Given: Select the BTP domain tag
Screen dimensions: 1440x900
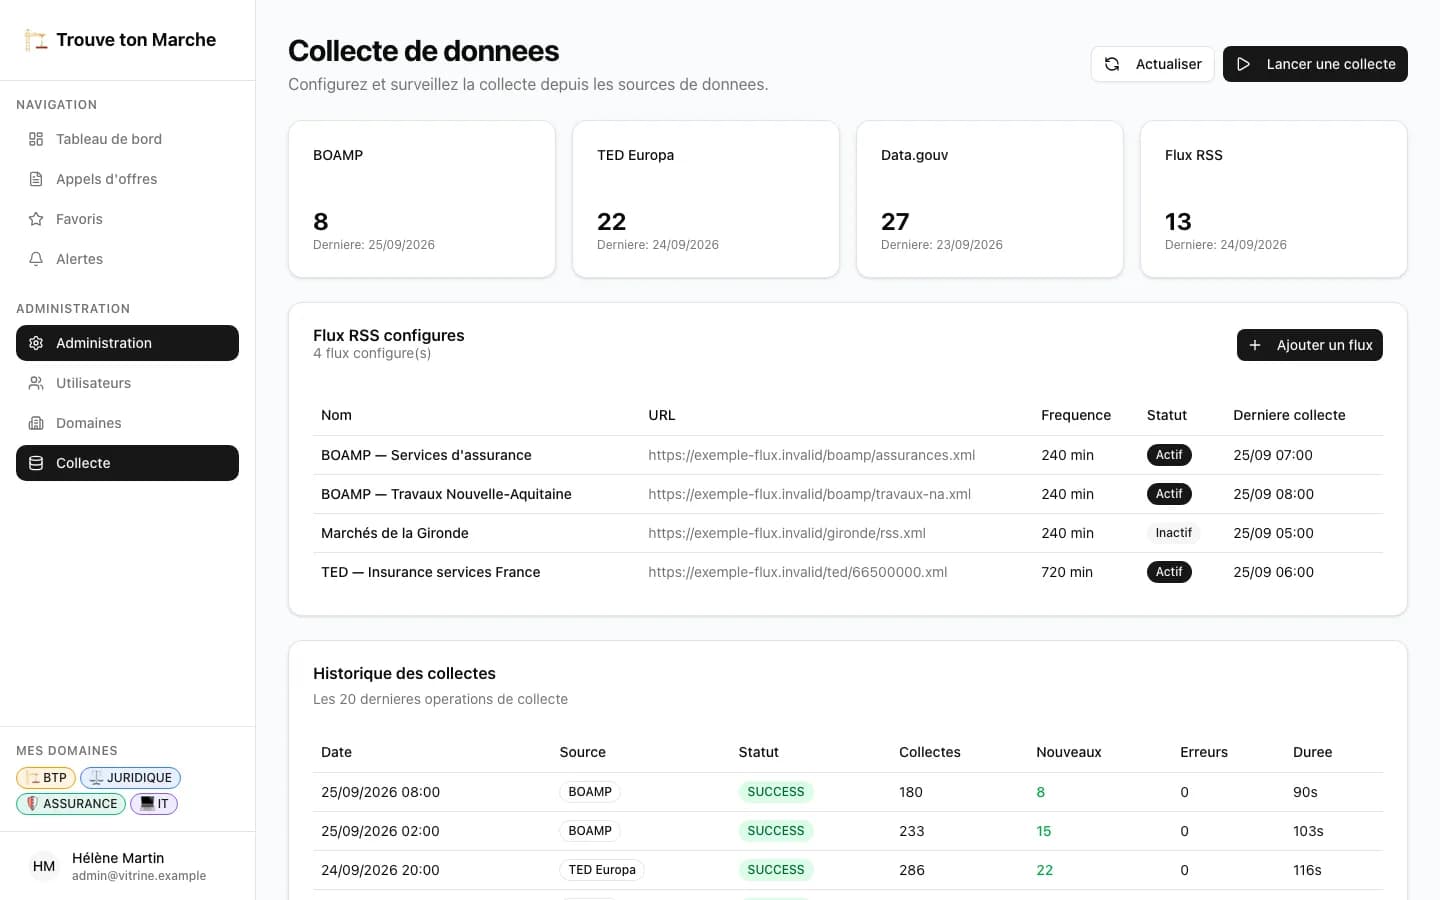Looking at the screenshot, I should pyautogui.click(x=46, y=778).
